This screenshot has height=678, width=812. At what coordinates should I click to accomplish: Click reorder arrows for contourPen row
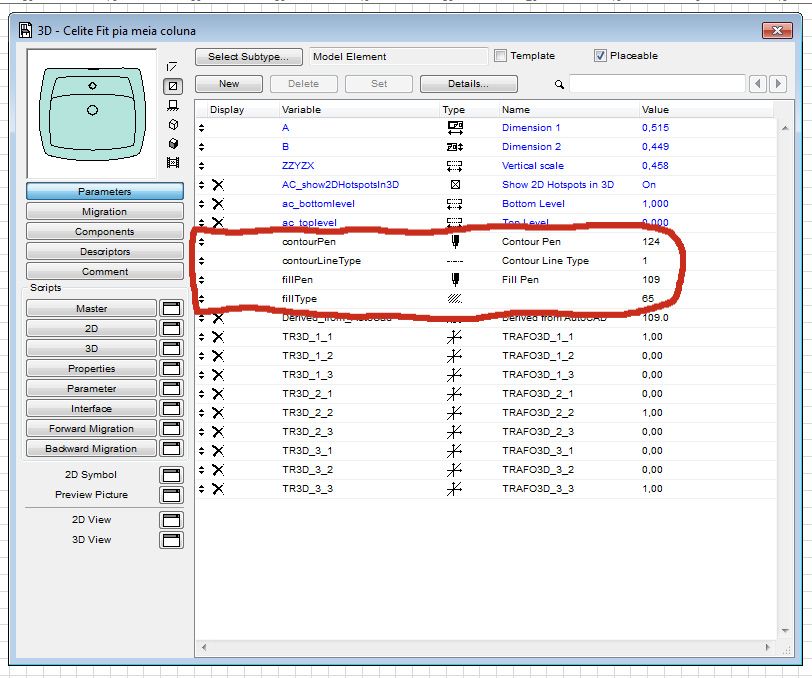tap(201, 242)
